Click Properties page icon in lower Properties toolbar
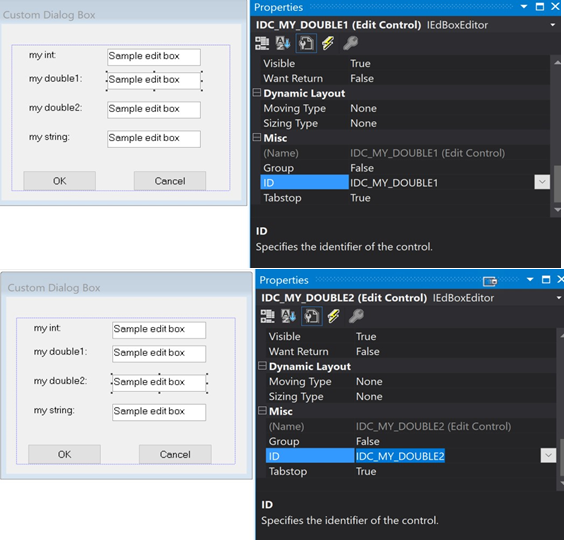Viewport: 568px width, 540px height. coord(312,316)
